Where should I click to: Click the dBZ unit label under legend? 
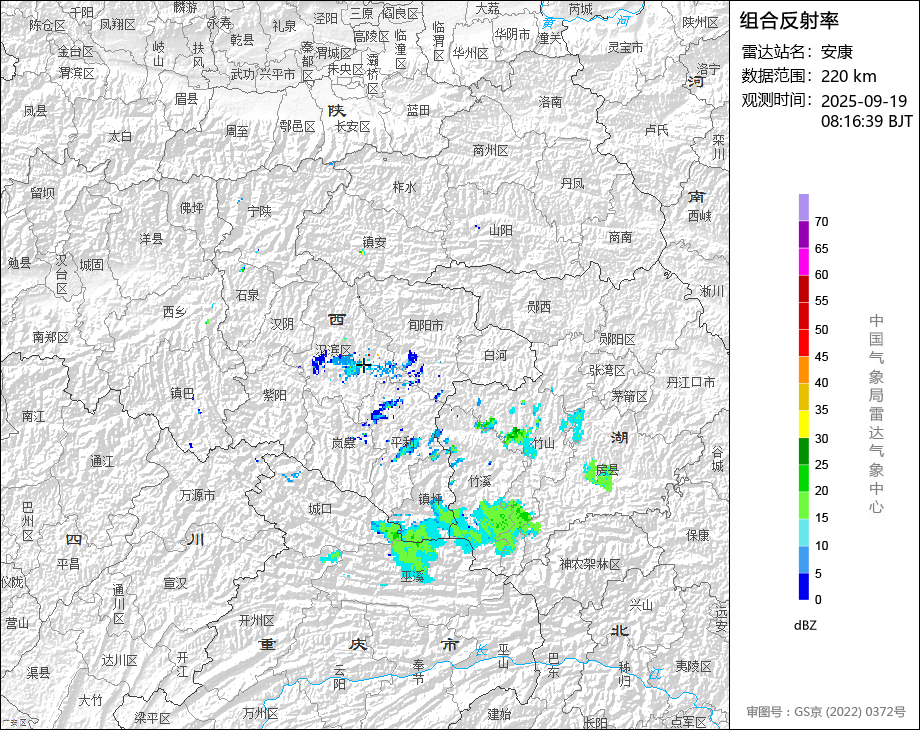point(805,625)
